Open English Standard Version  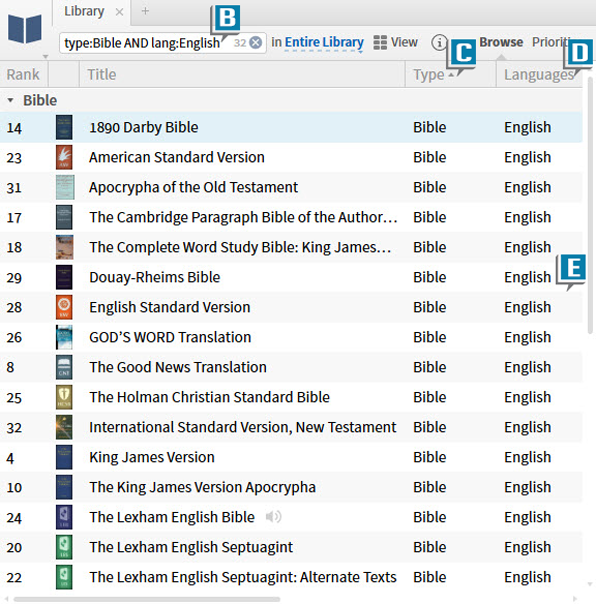(170, 307)
